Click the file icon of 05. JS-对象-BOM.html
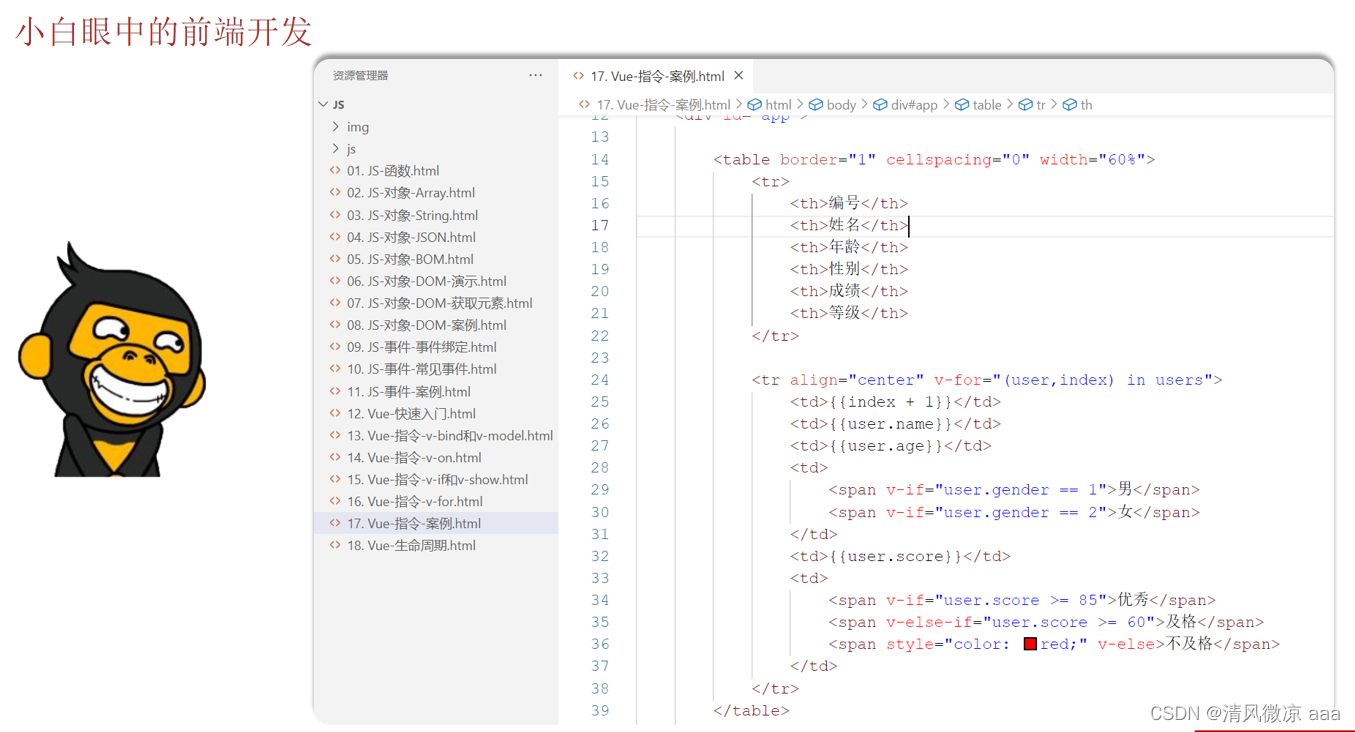This screenshot has height=732, width=1355. 335,259
